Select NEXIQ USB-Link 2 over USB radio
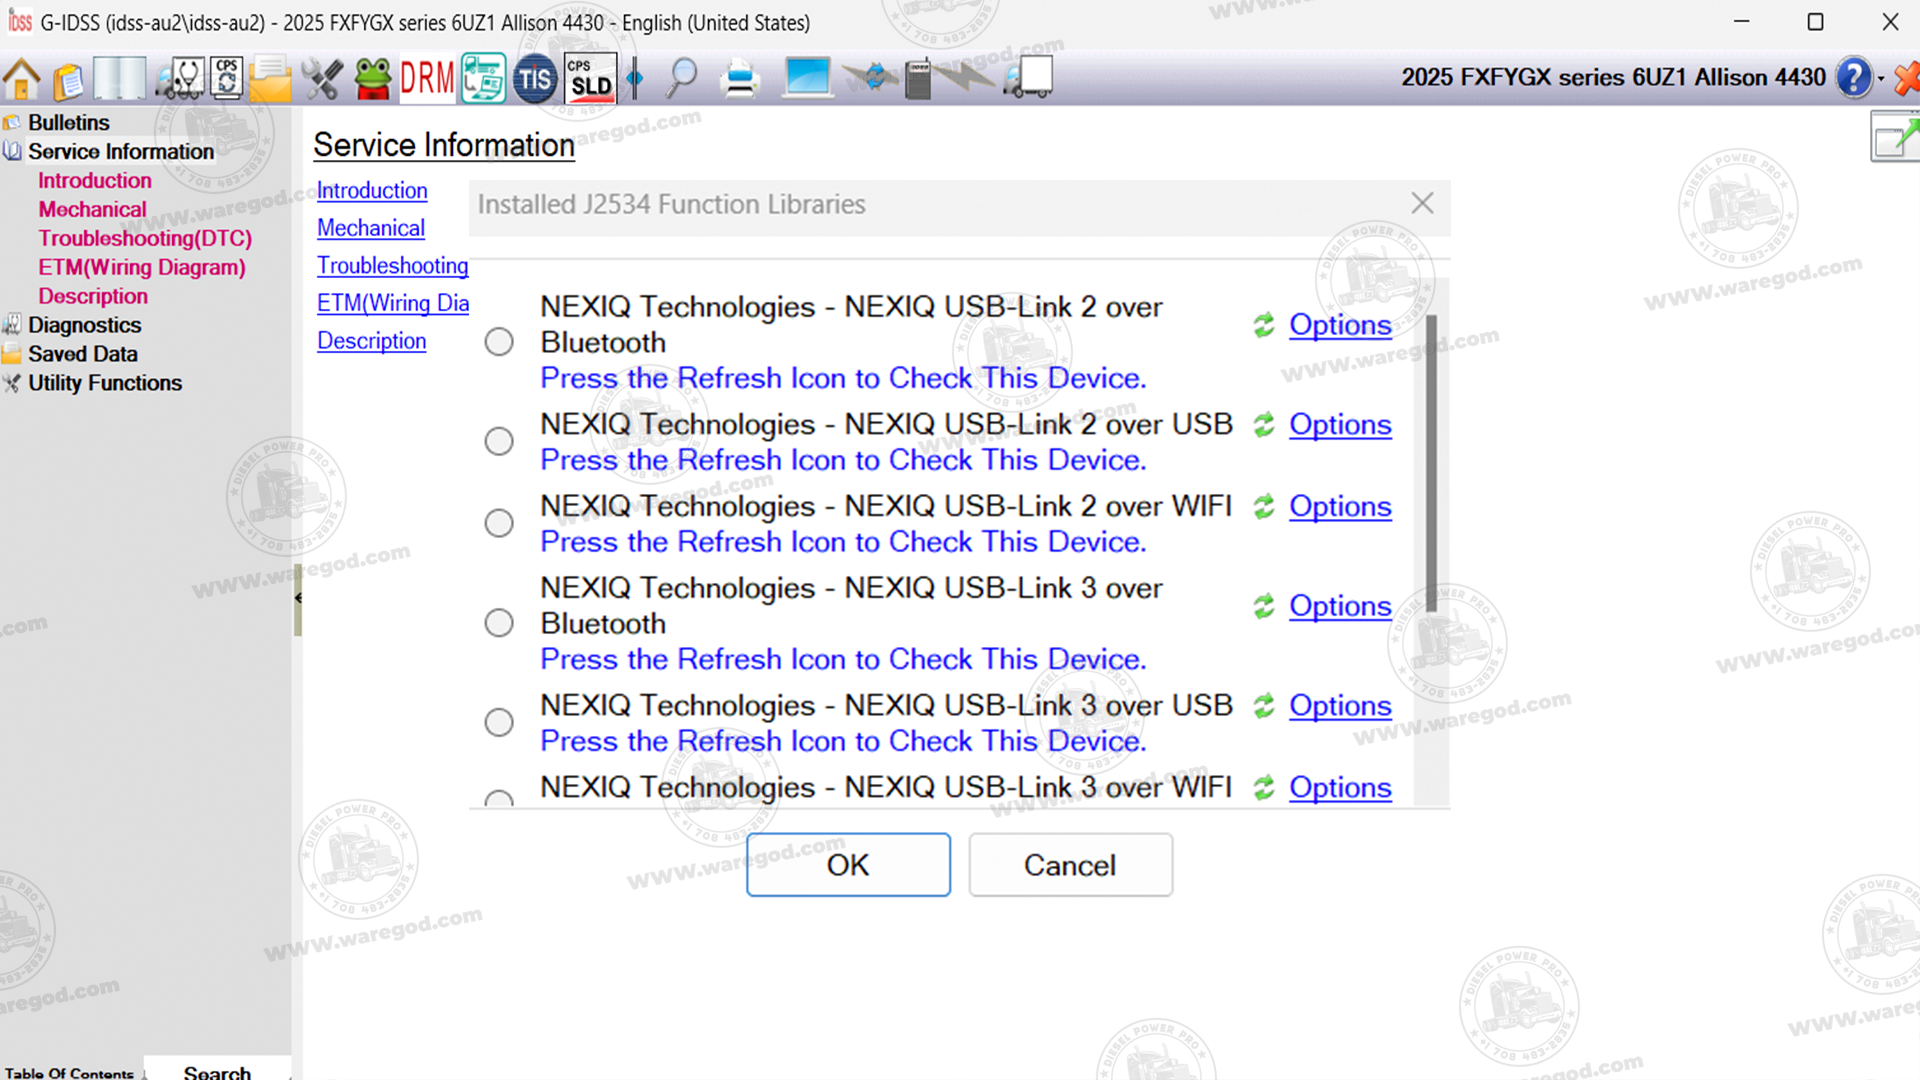1920x1080 pixels. [x=499, y=441]
